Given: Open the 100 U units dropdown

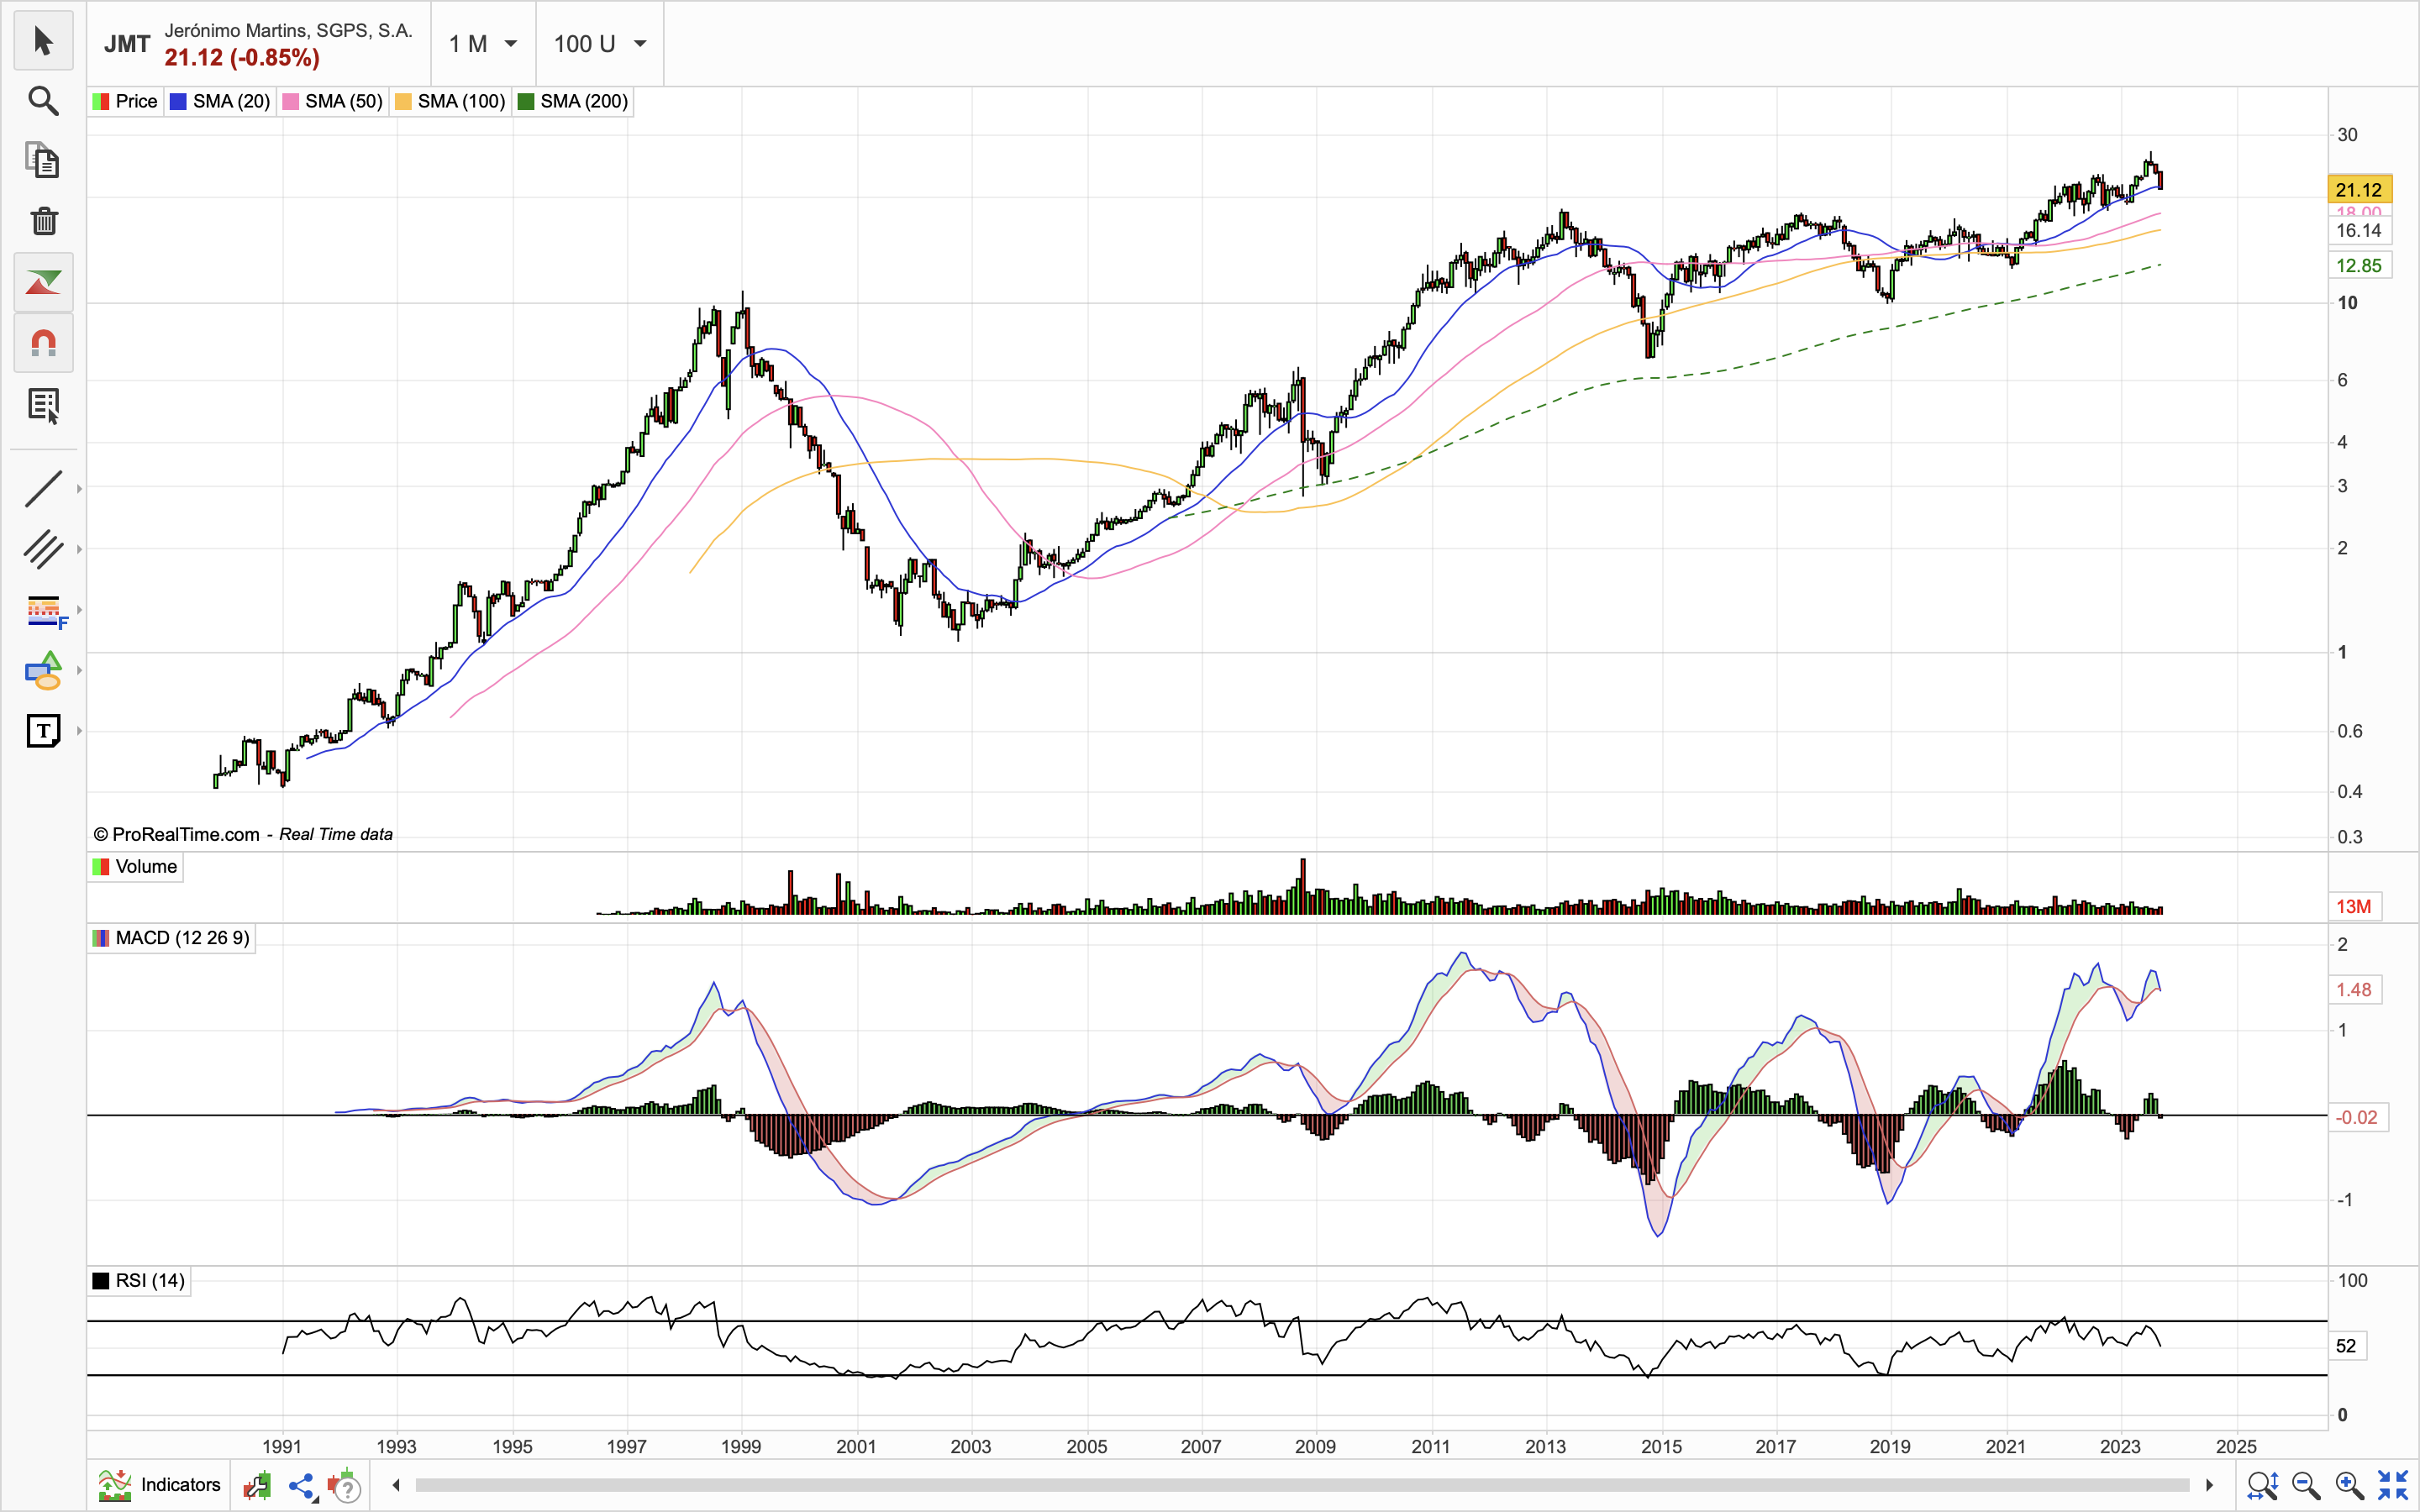Looking at the screenshot, I should (600, 44).
